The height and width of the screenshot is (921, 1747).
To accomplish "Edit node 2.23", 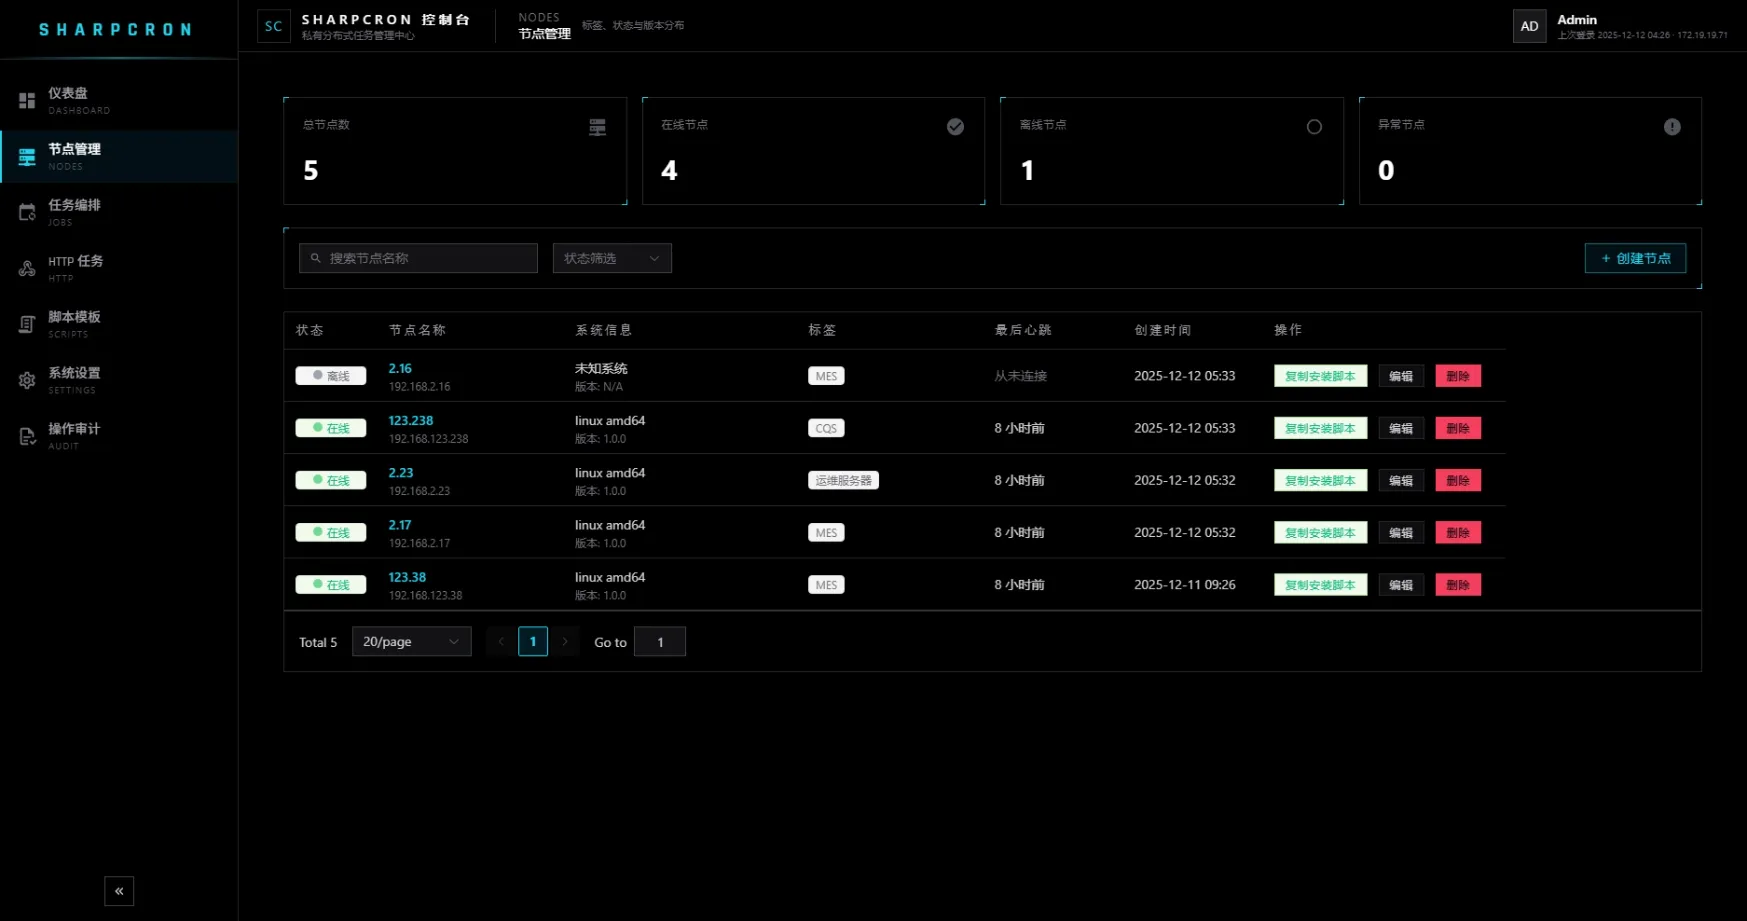I will (x=1400, y=480).
